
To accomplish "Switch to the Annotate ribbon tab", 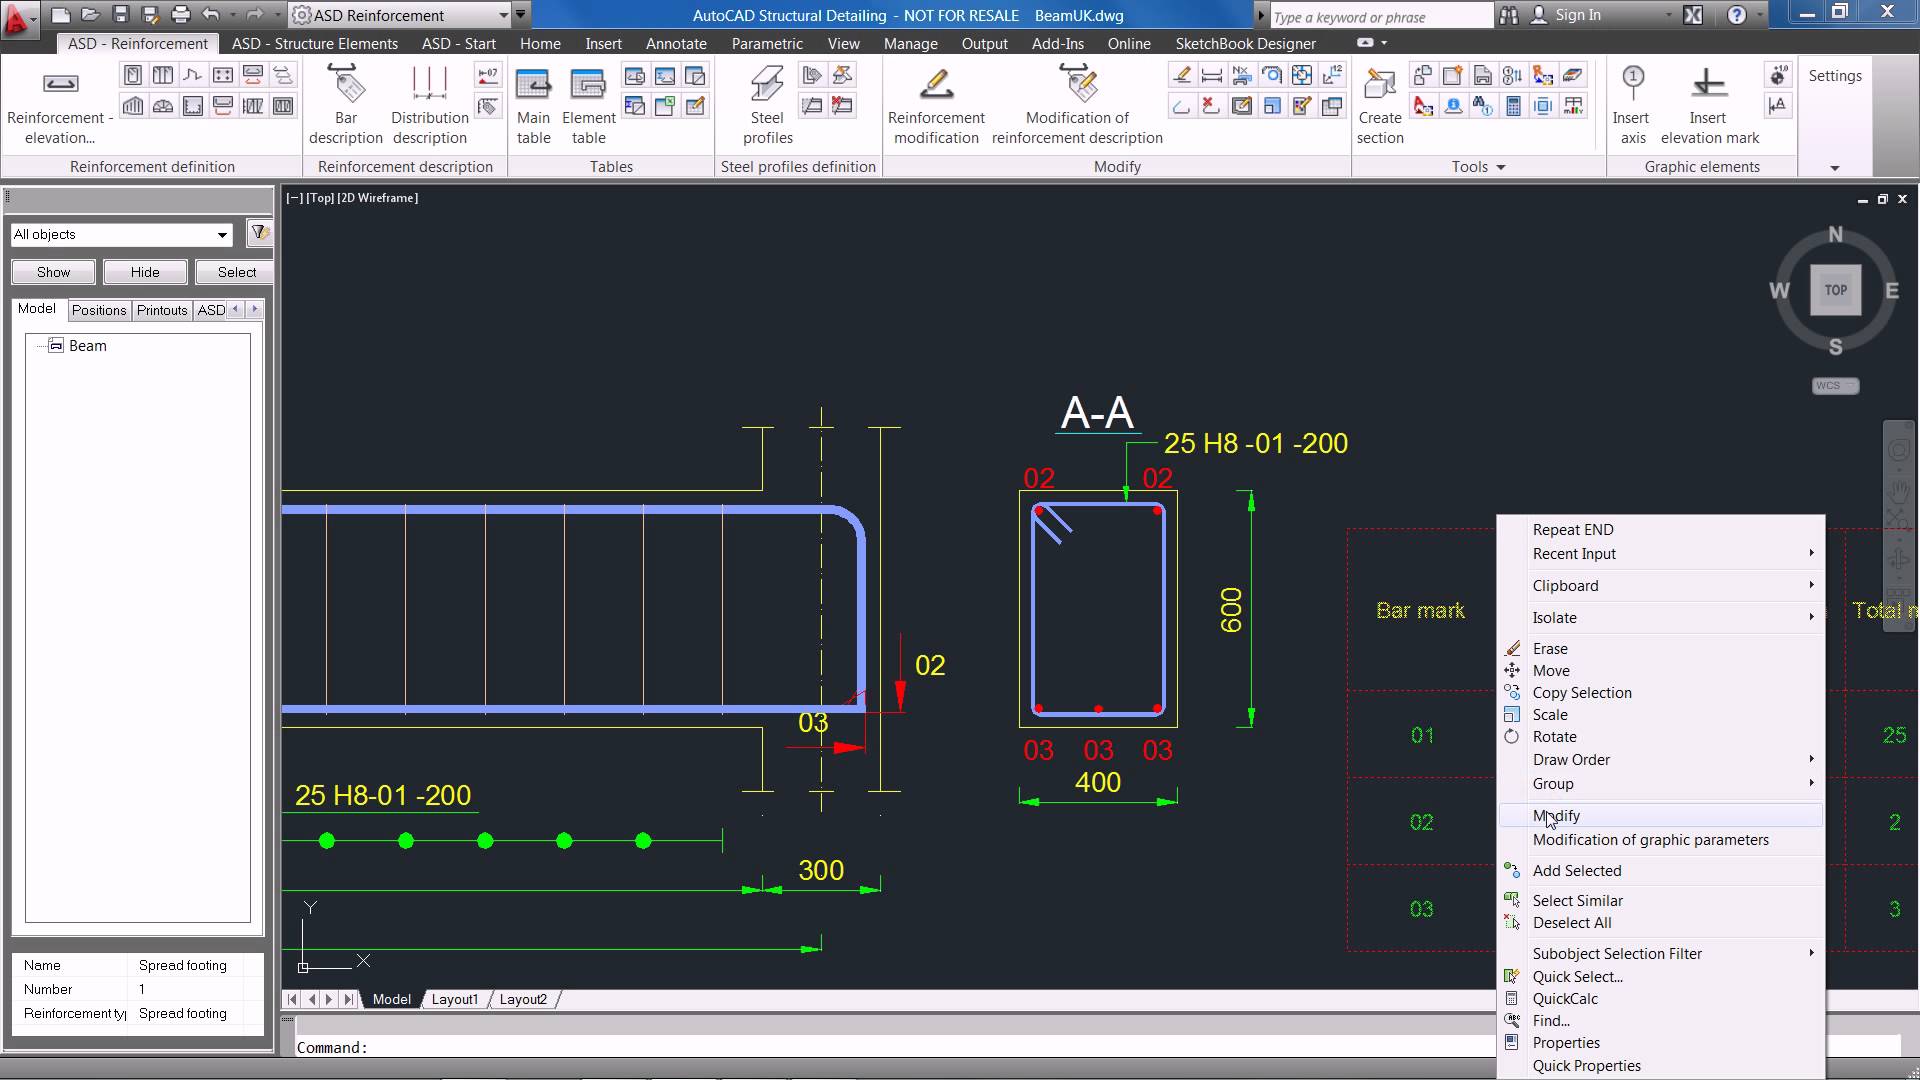I will click(x=676, y=44).
